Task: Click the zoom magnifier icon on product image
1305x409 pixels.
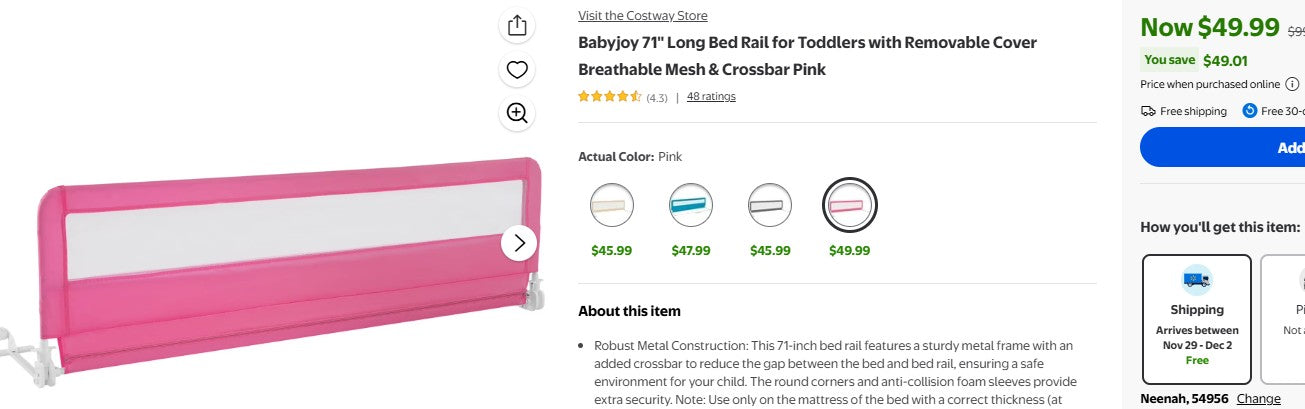Action: click(517, 113)
